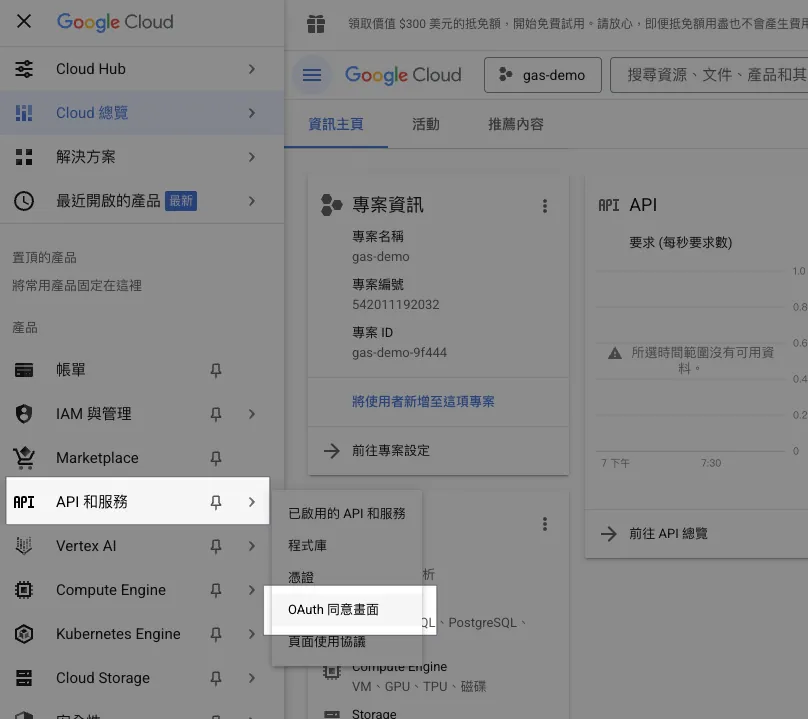Viewport: 808px width, 719px height.
Task: Click the Compute Engine chip icon
Action: coord(24,590)
